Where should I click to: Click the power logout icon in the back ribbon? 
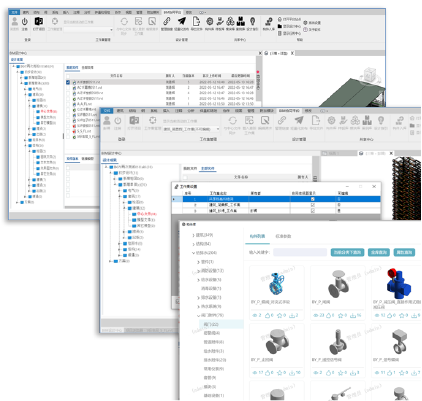coord(25,22)
